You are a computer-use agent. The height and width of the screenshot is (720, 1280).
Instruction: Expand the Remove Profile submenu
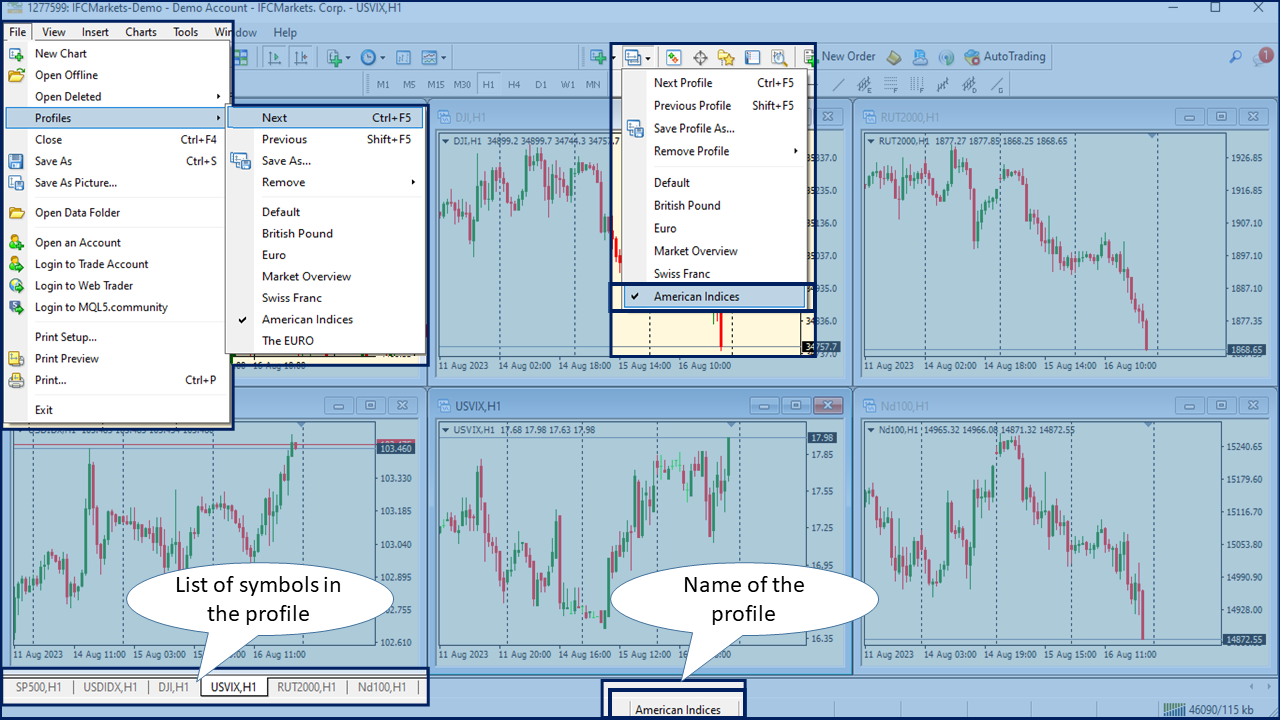click(692, 151)
